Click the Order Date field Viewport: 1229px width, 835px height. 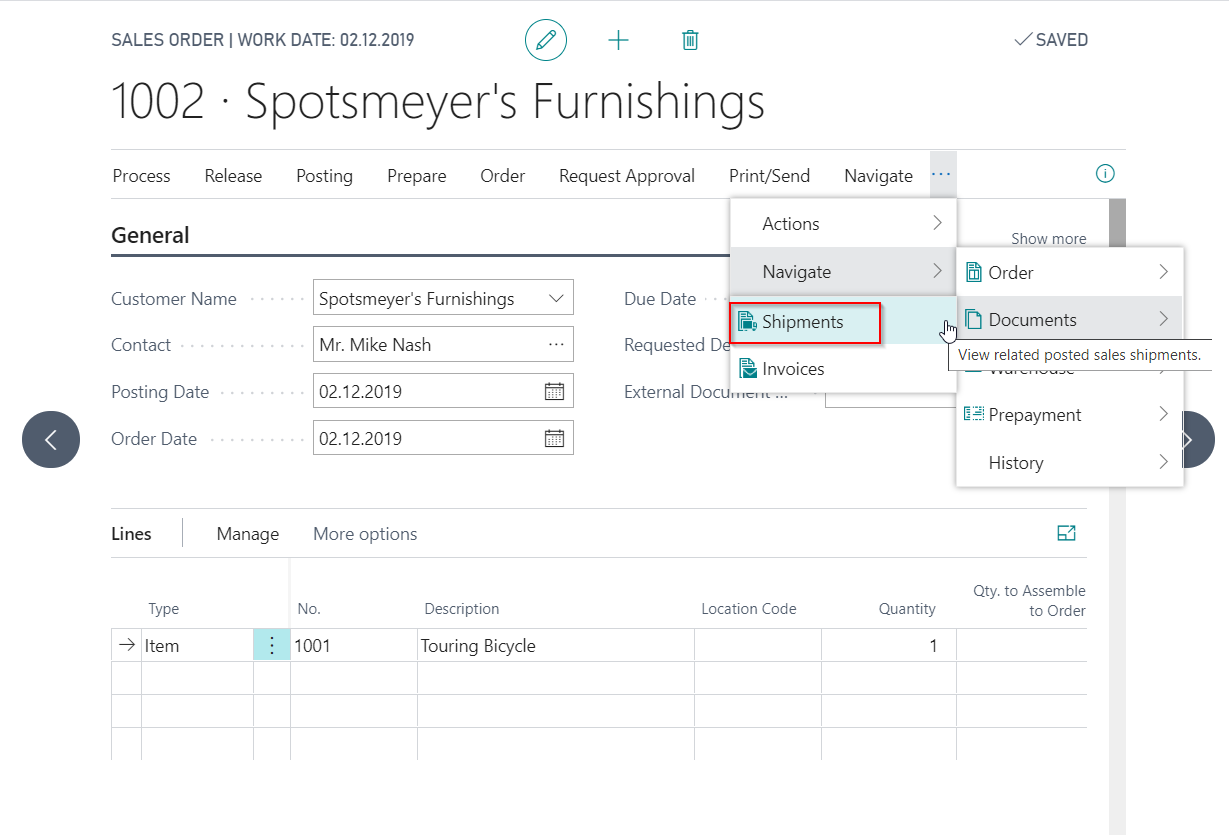pos(443,439)
